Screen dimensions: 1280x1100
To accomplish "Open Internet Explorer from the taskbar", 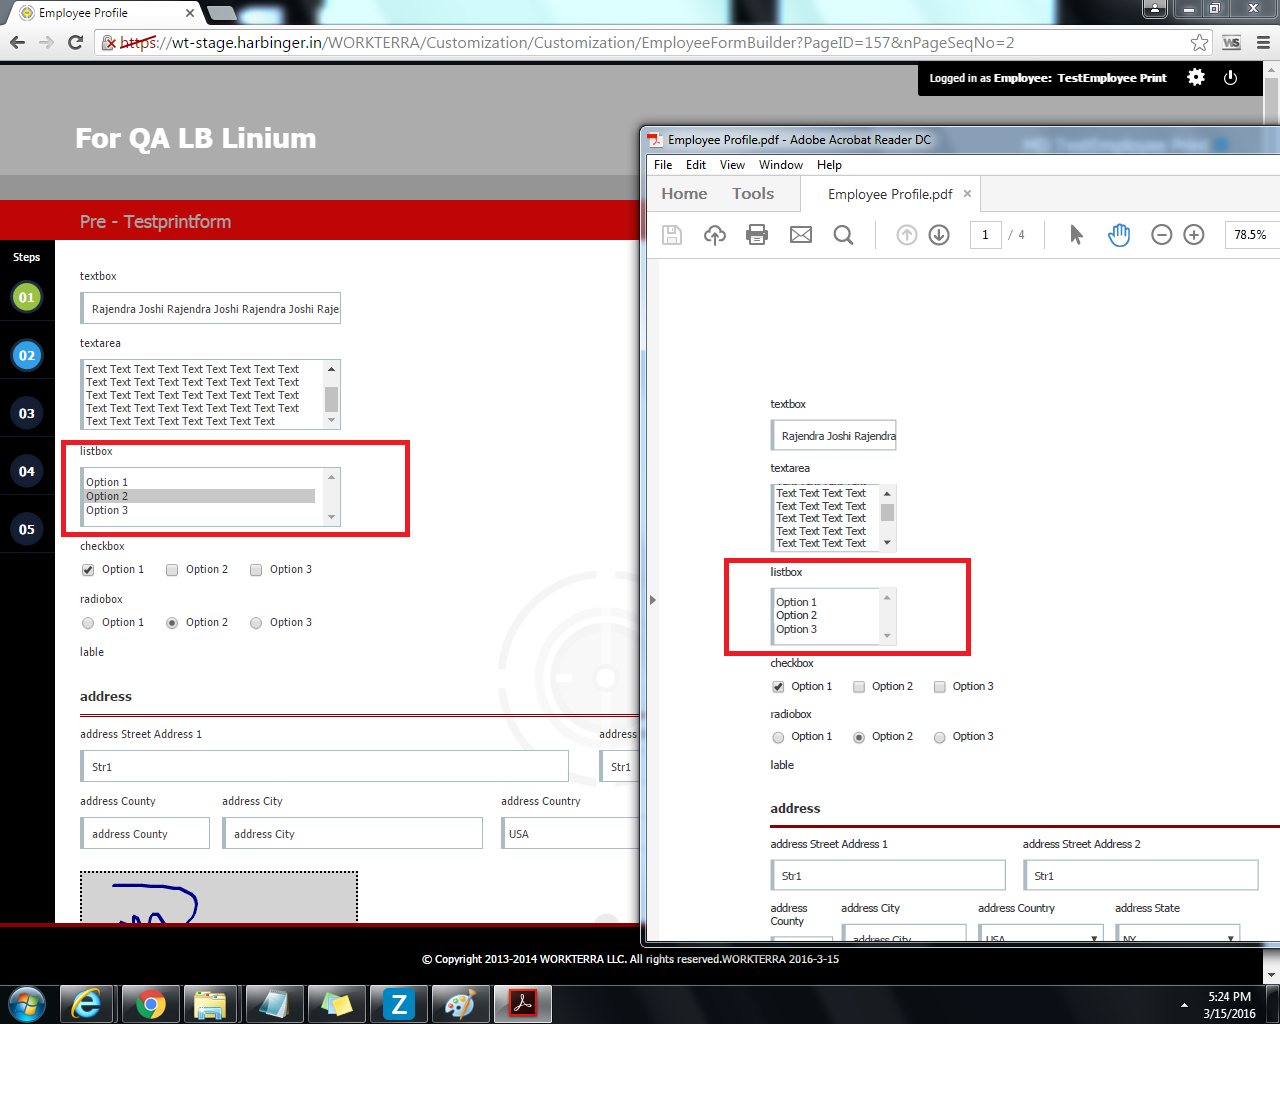I will click(88, 1004).
